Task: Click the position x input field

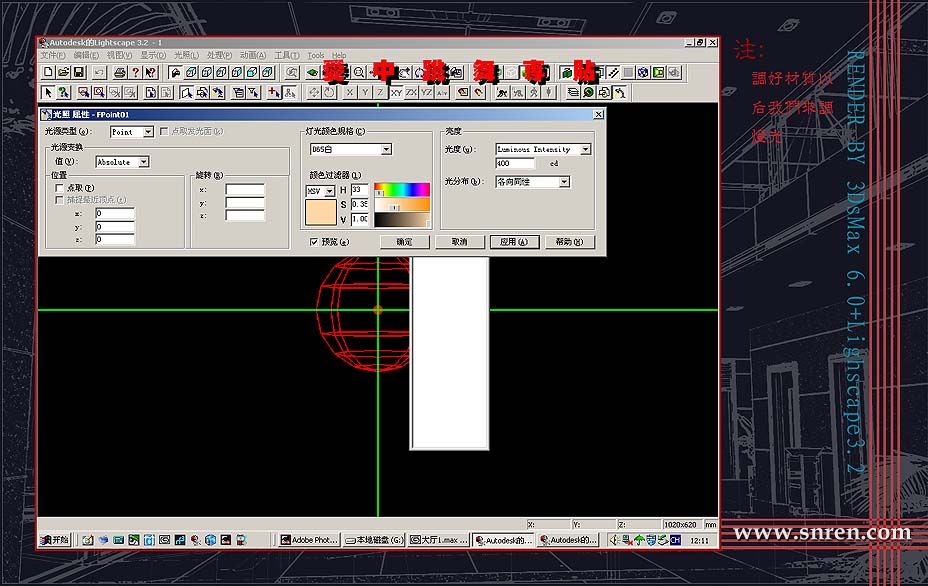Action: point(115,213)
